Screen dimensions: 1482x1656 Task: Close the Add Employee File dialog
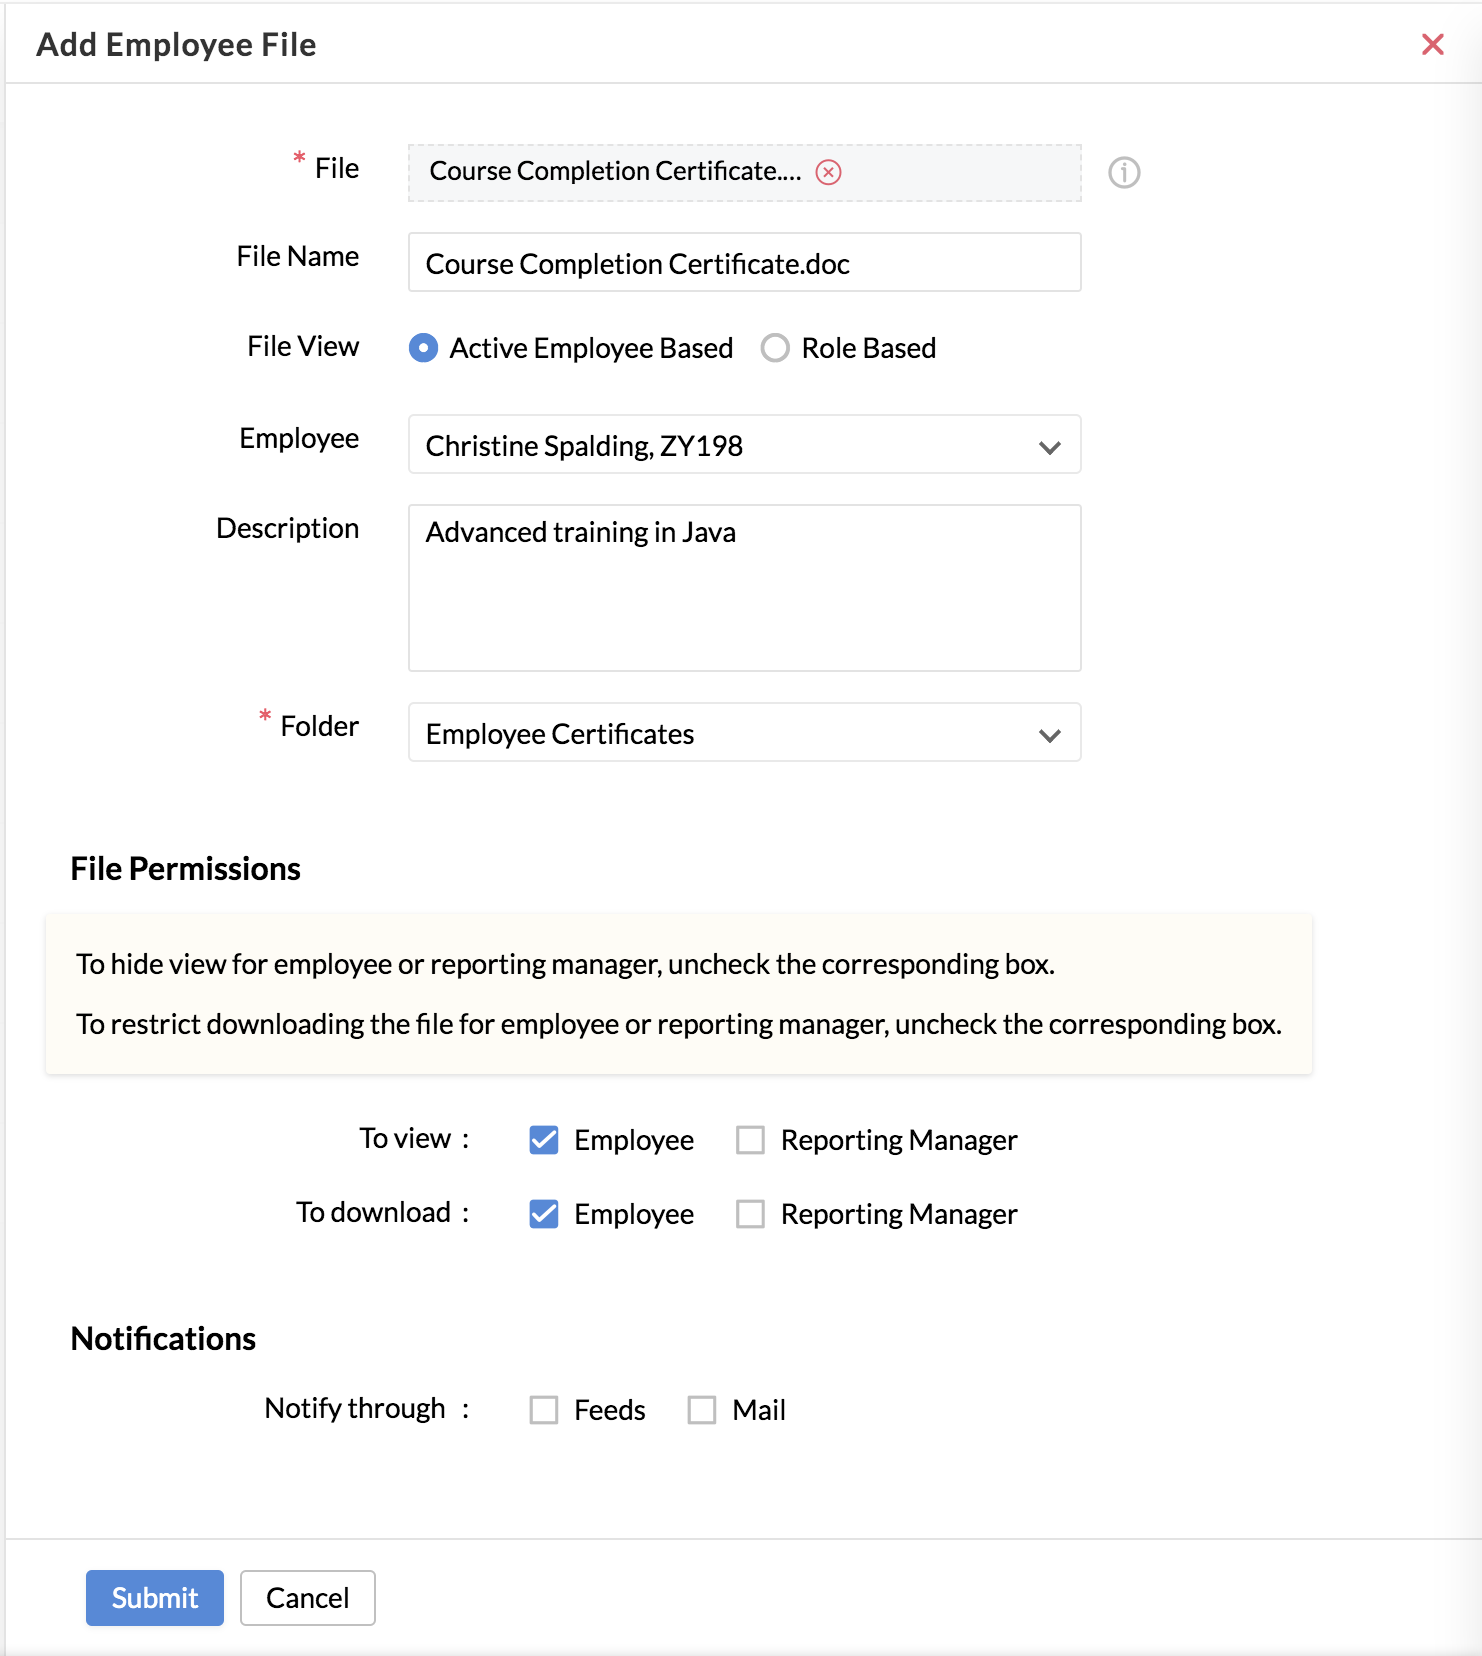coord(1432,44)
